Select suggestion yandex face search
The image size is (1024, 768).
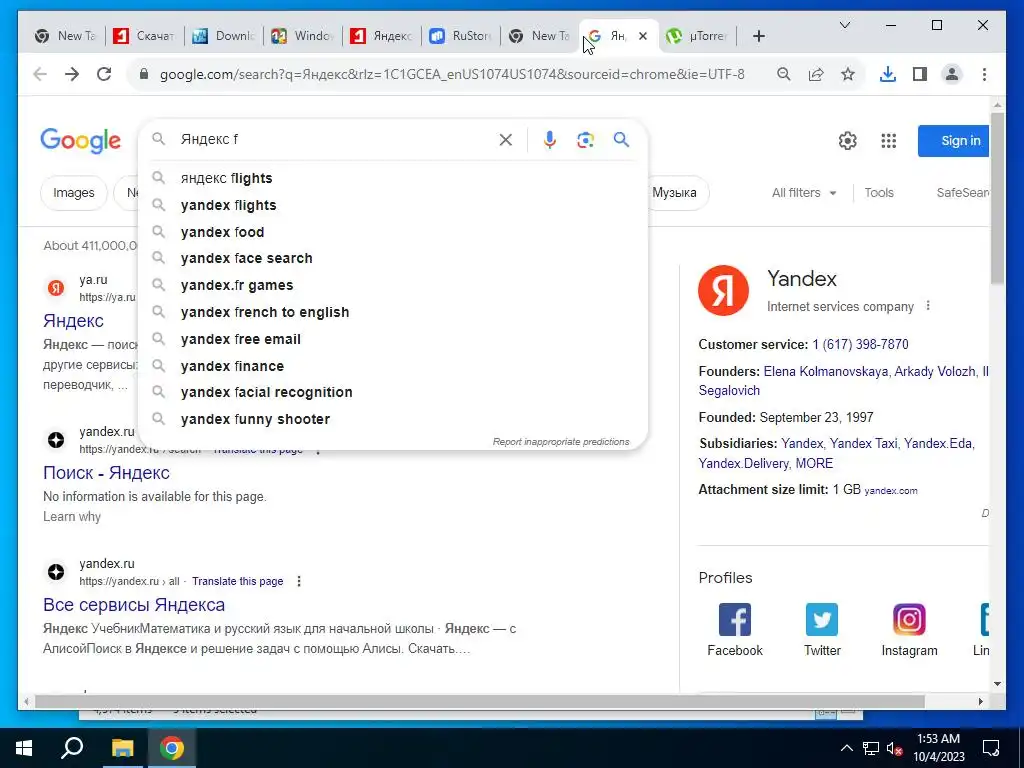pyautogui.click(x=393, y=258)
